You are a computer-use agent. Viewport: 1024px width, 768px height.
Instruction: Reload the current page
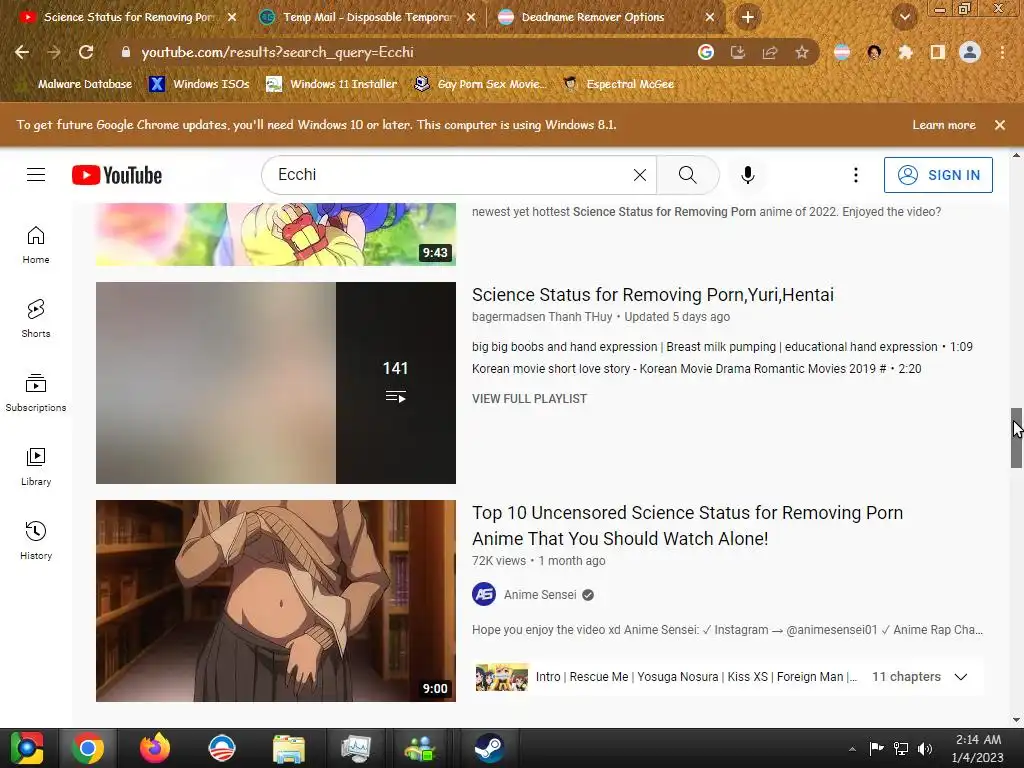pos(86,52)
